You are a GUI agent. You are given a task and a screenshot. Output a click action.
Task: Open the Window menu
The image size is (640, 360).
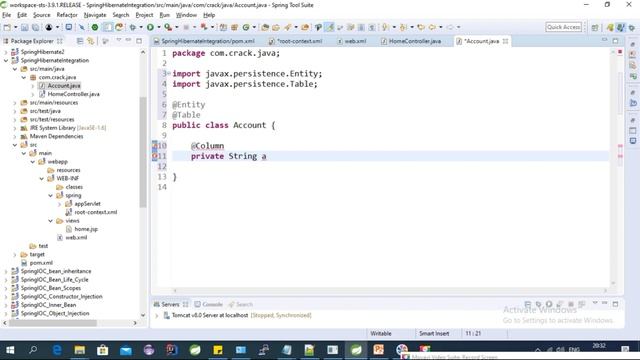tap(186, 15)
